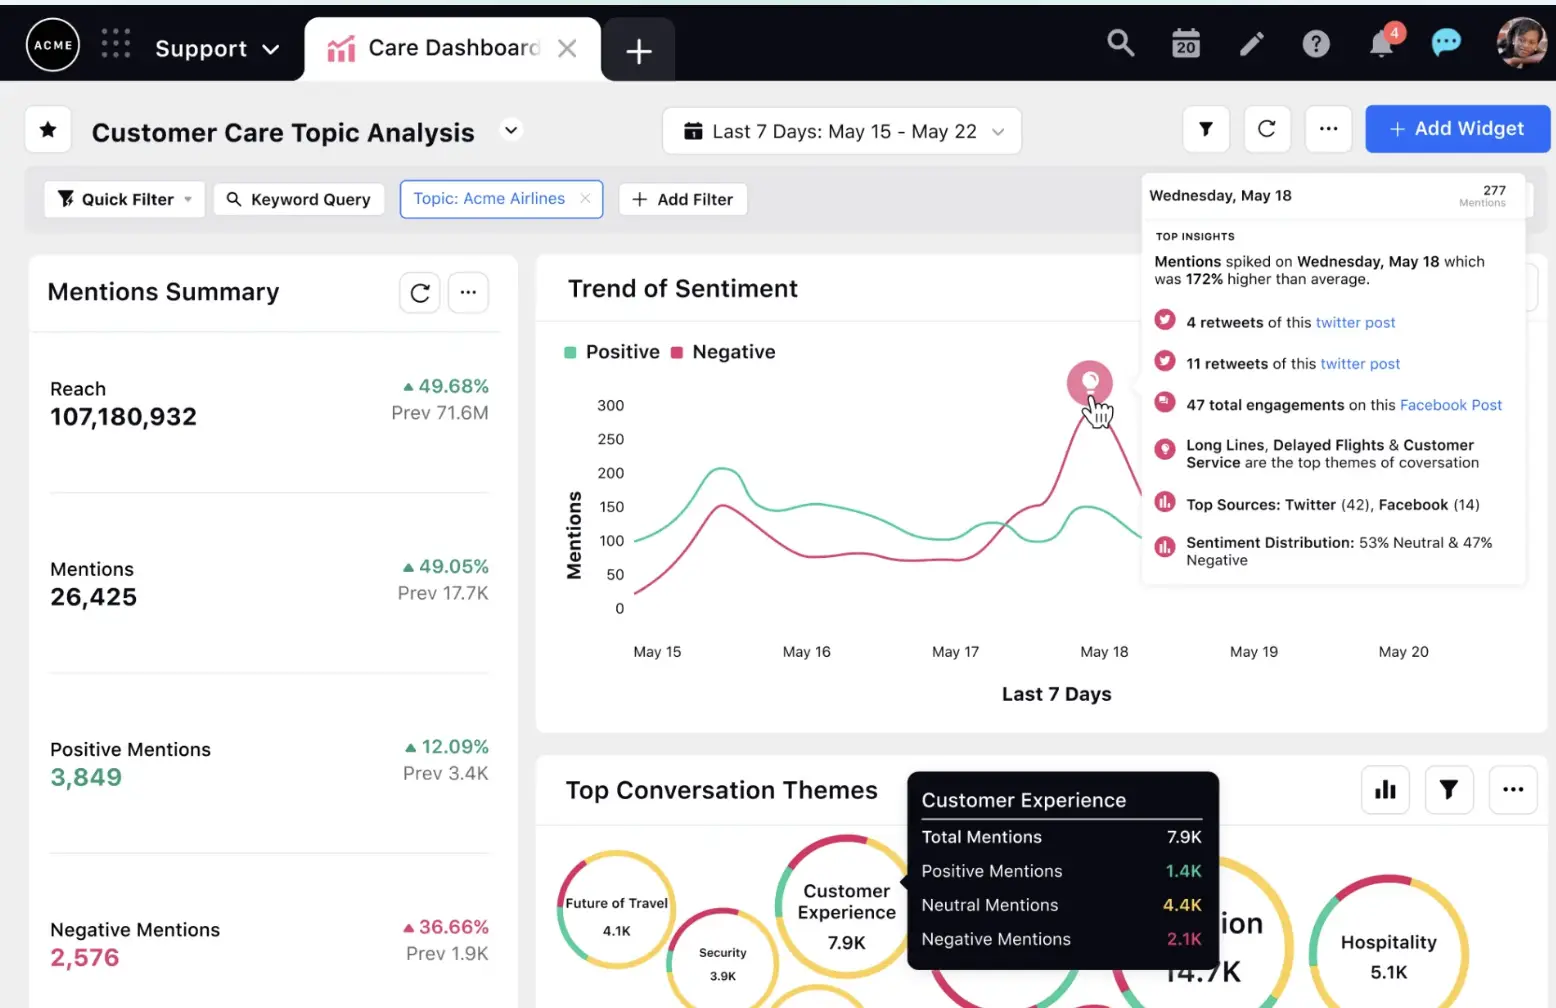Open the Facebook Post link in Top Insights
Viewport: 1556px width, 1008px height.
[x=1451, y=405]
